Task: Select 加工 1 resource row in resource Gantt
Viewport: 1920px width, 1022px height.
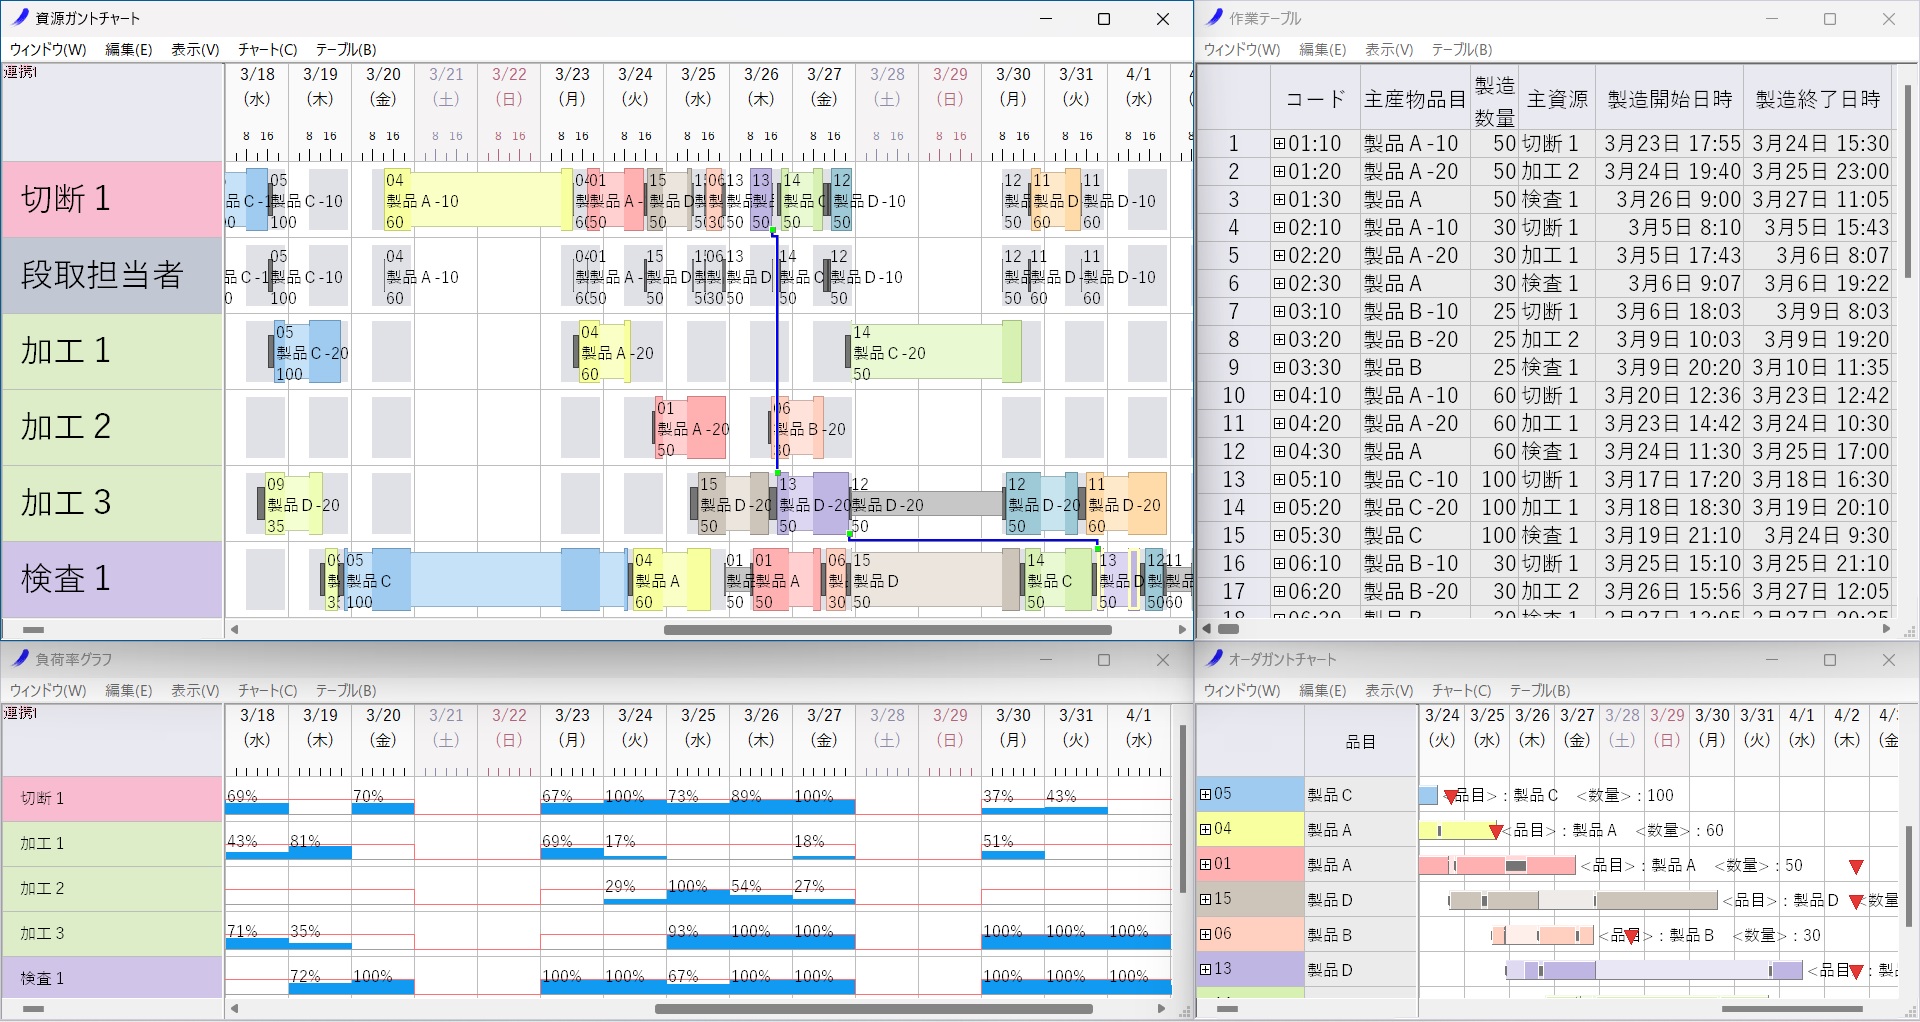Action: [x=112, y=351]
